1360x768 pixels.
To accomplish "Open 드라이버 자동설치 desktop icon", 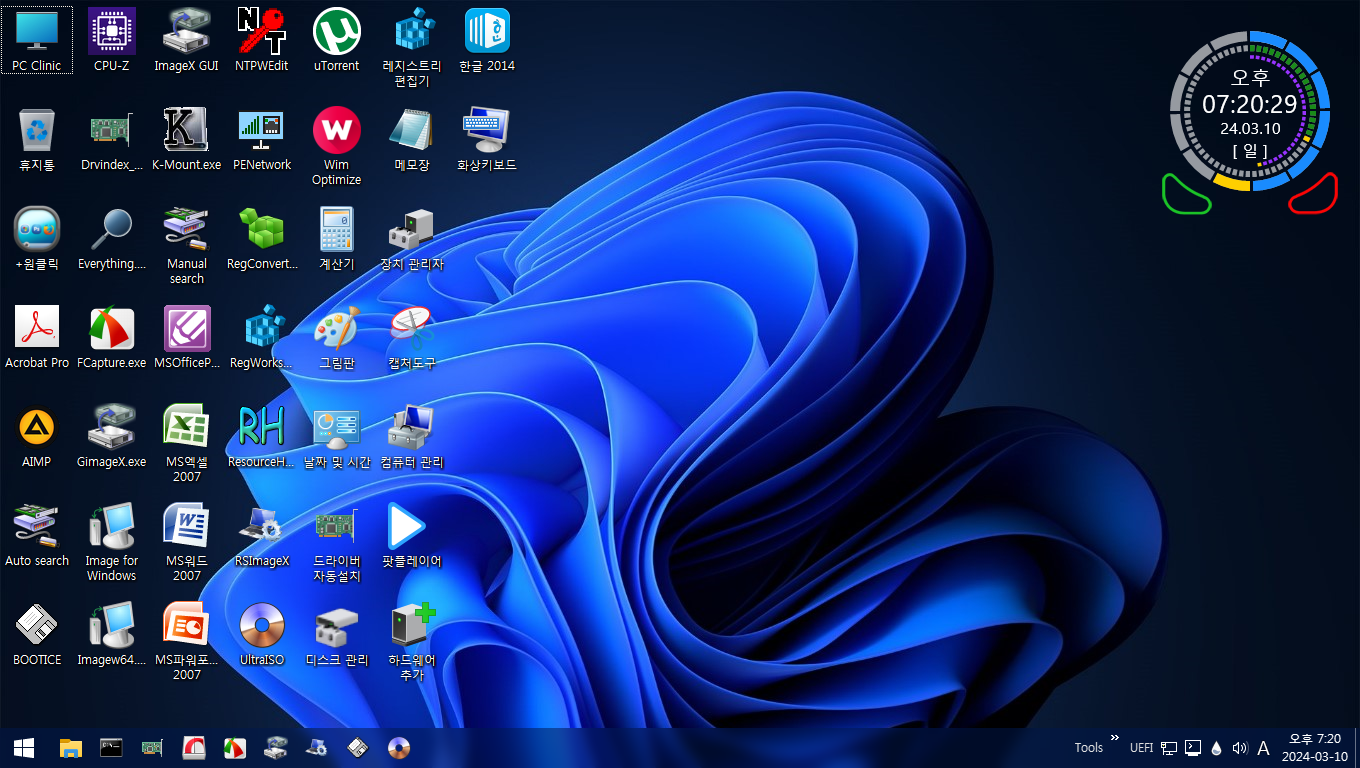I will [337, 543].
